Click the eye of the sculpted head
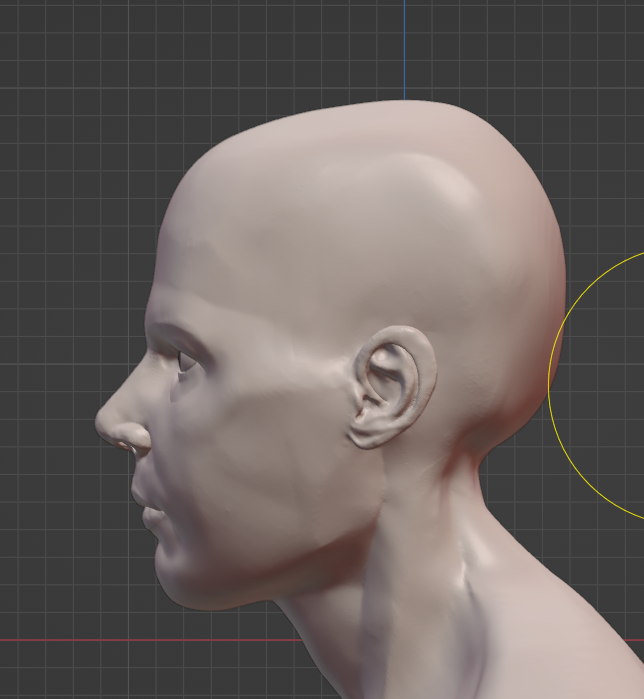Image resolution: width=644 pixels, height=699 pixels. (x=186, y=361)
